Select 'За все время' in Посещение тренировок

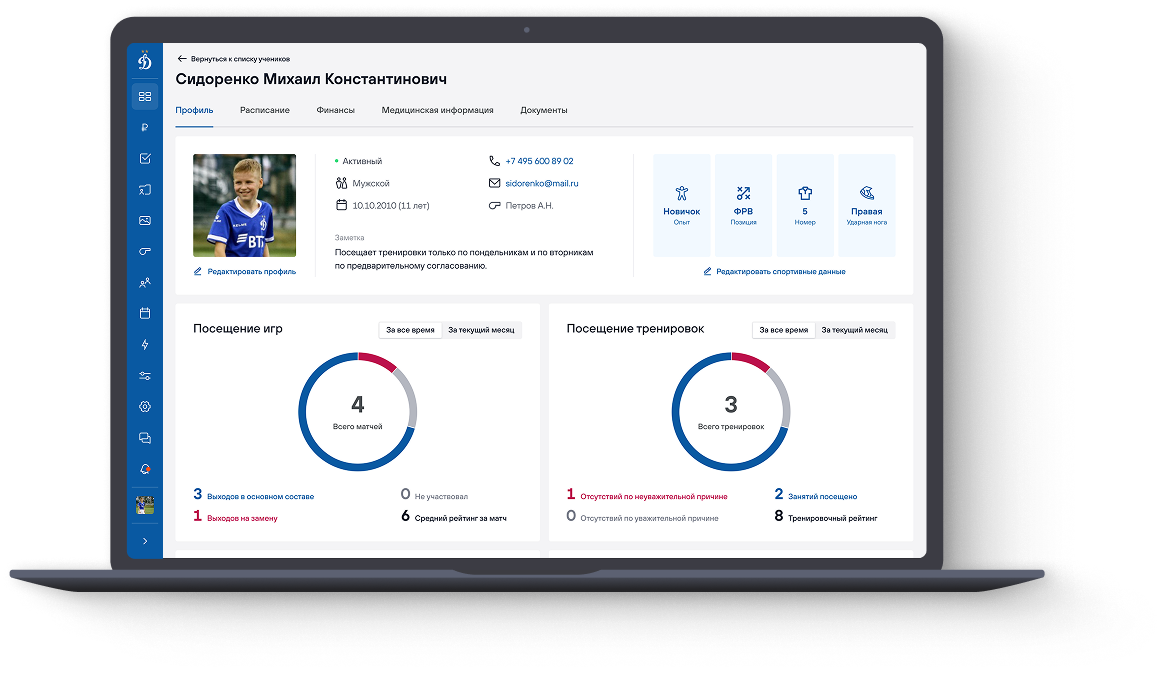tap(783, 329)
